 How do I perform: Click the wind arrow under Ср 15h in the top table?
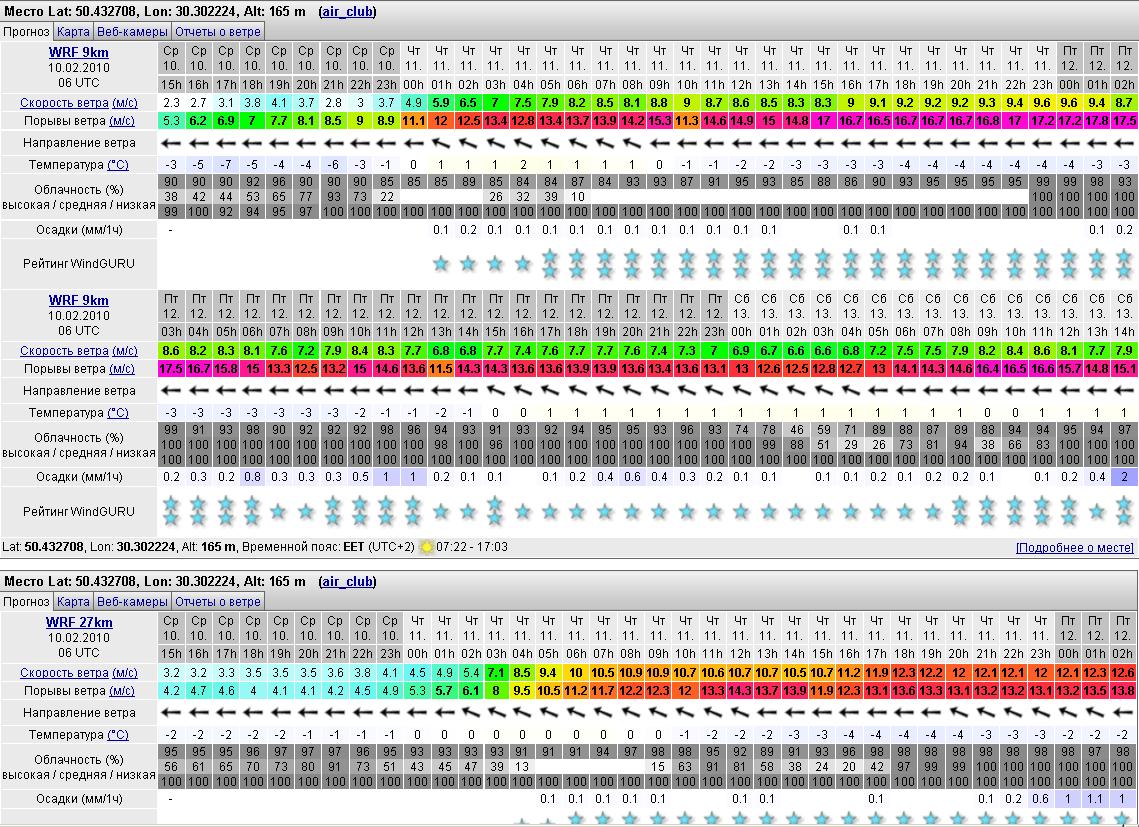(171, 142)
